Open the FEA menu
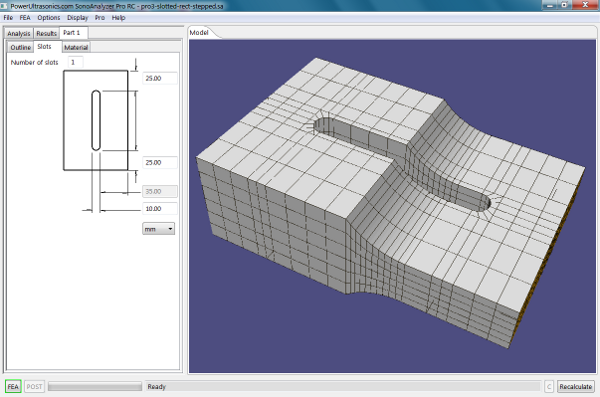This screenshot has width=600, height=397. [25, 18]
